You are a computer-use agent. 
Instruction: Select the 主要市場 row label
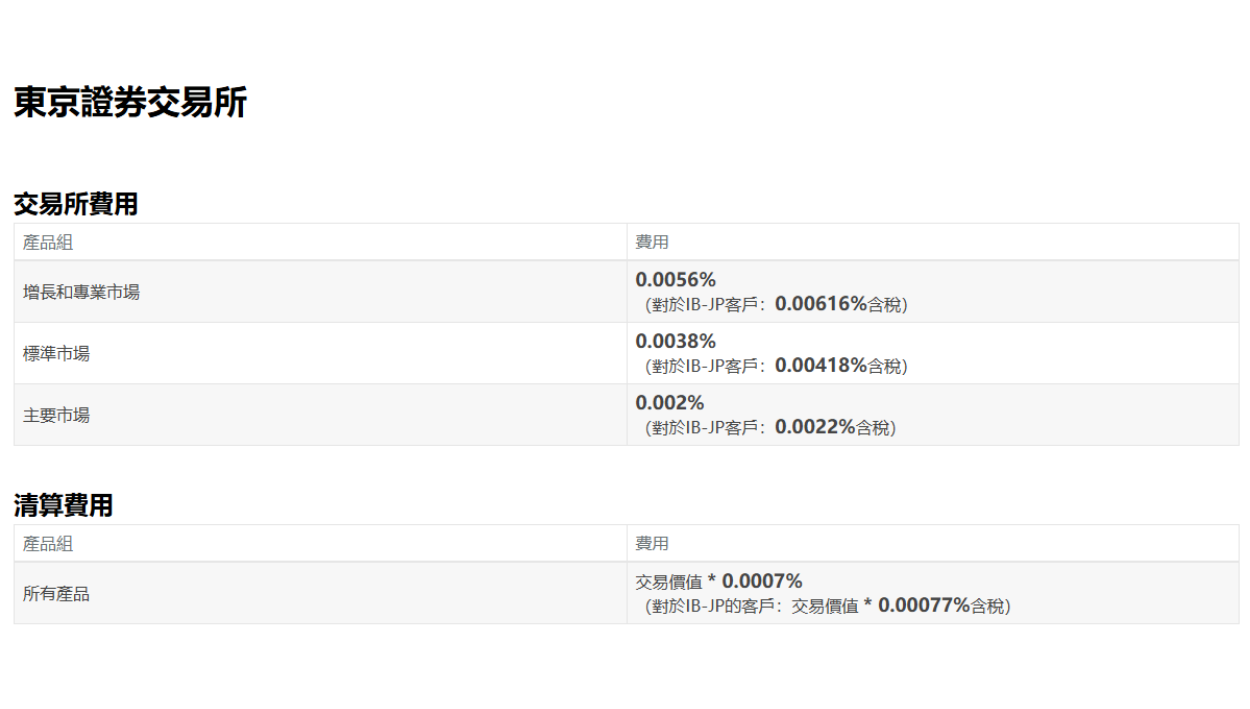[x=56, y=415]
